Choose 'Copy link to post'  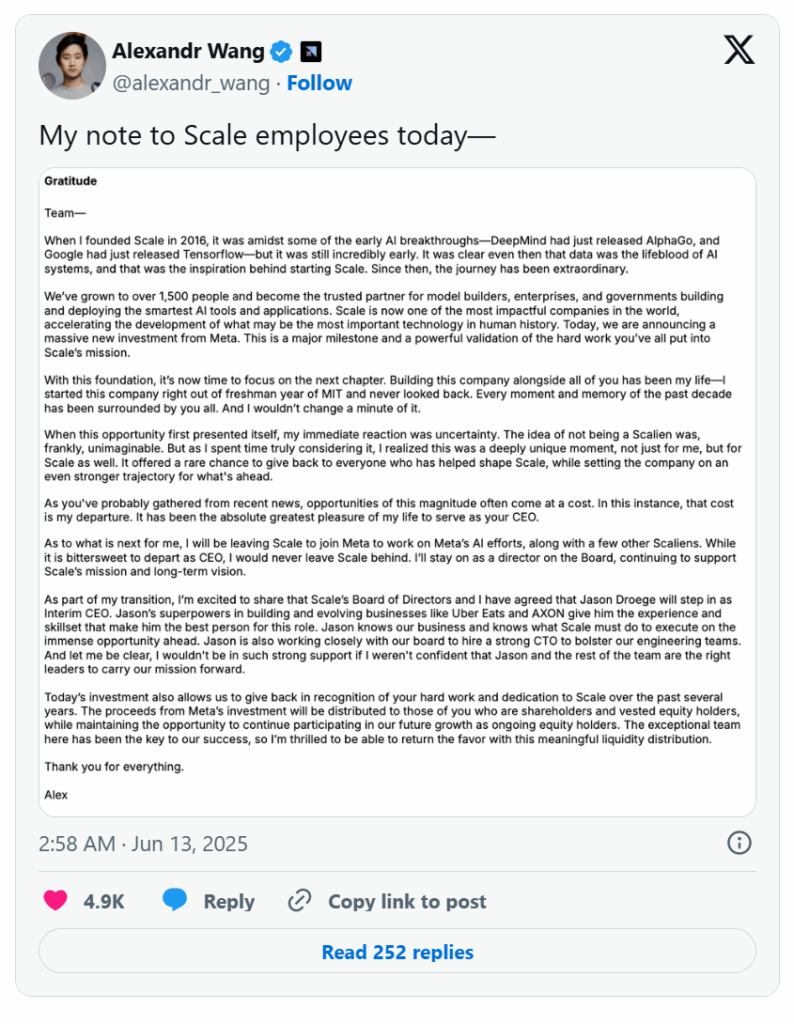(x=407, y=902)
